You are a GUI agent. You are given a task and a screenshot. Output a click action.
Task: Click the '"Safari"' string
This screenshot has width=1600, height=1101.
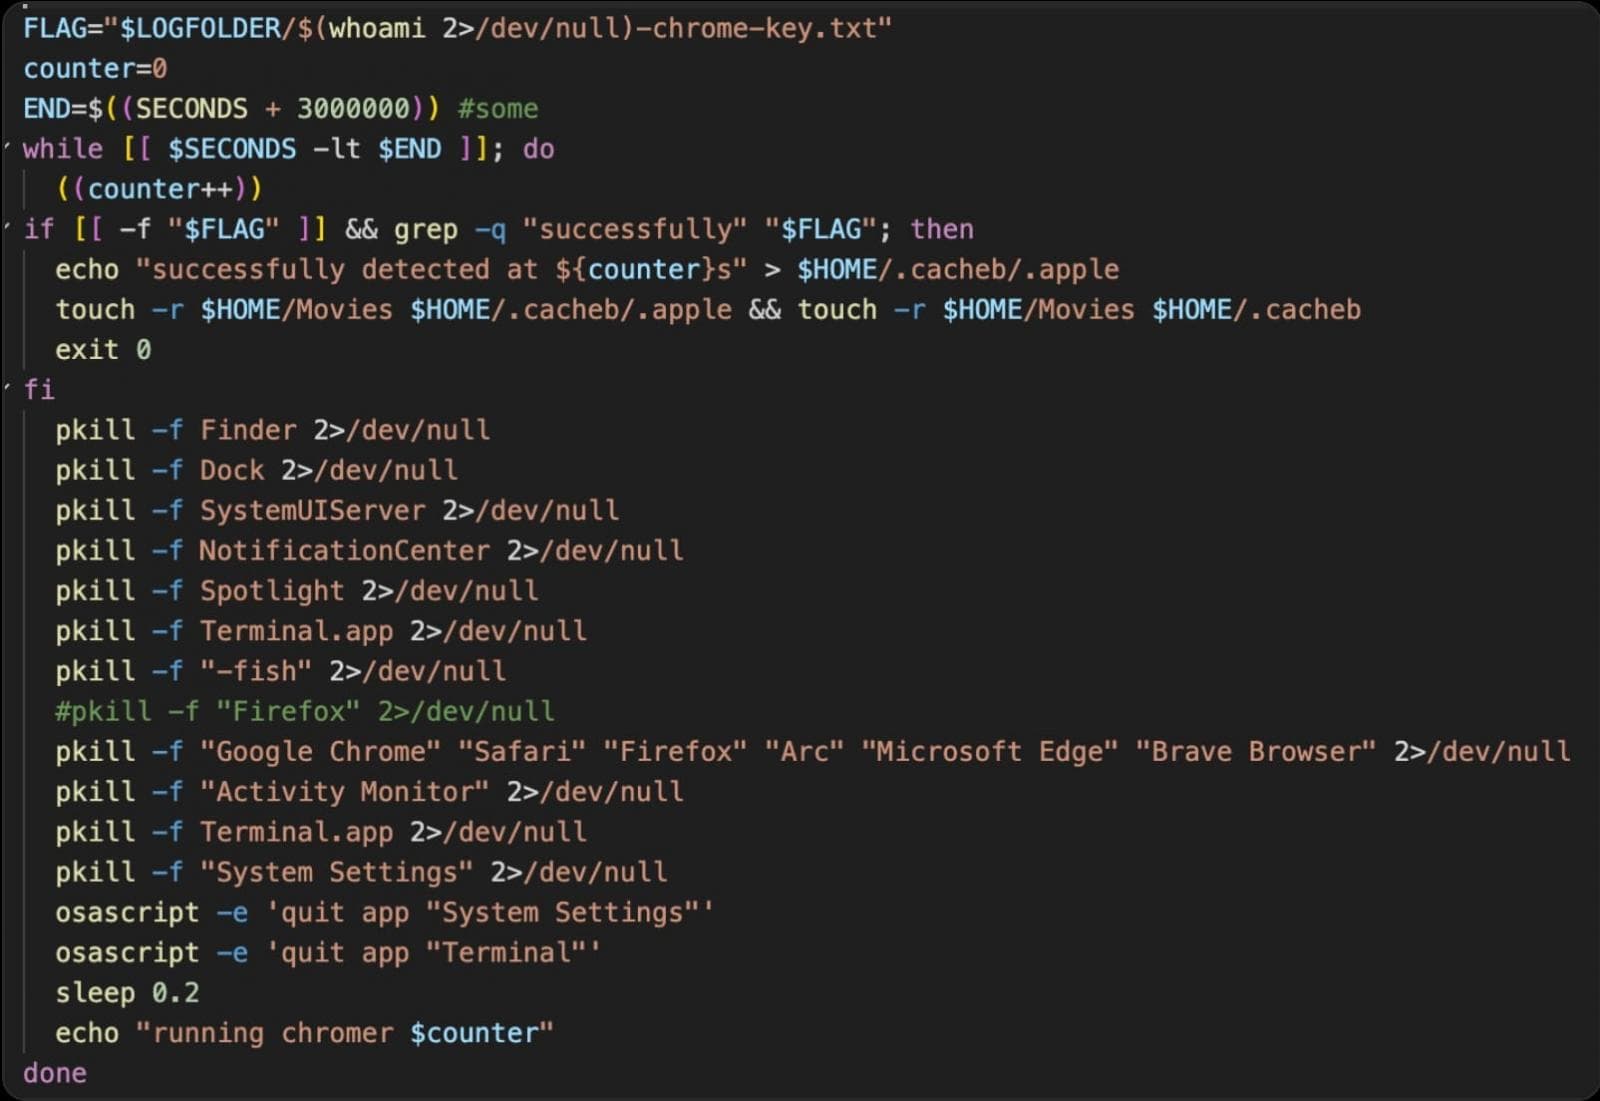(522, 752)
